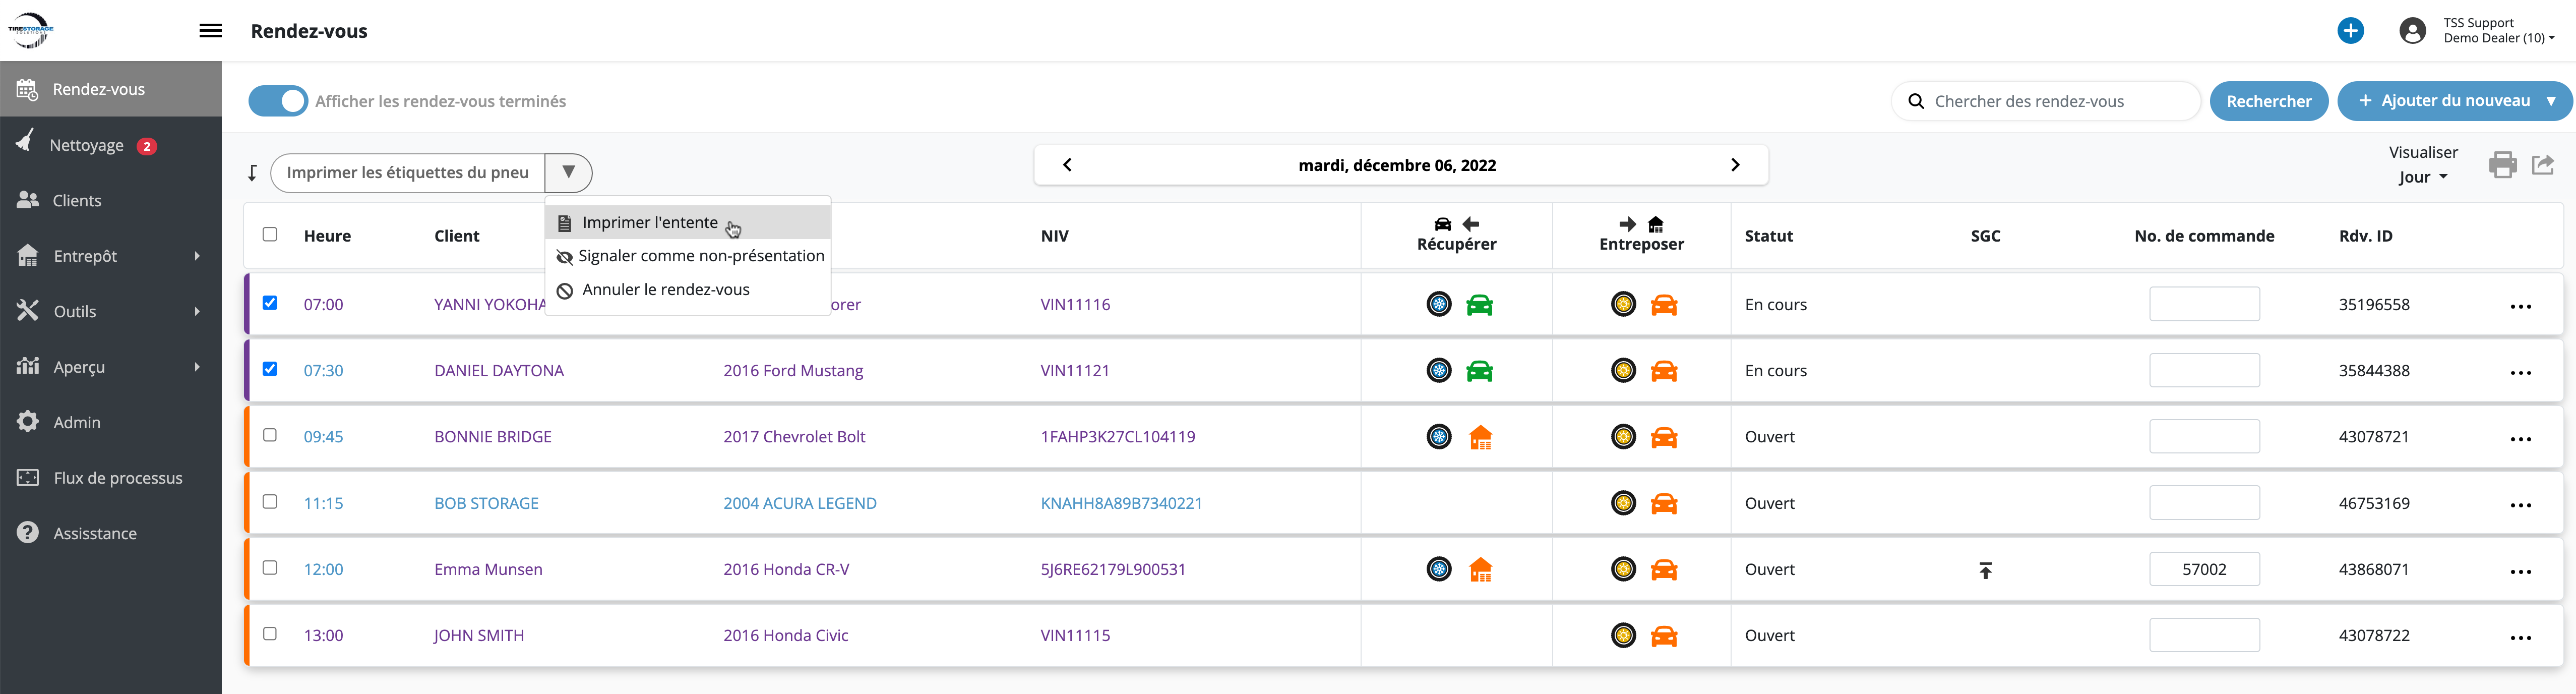Open the hamburger menu icon
This screenshot has width=2576, height=694.
[x=210, y=31]
